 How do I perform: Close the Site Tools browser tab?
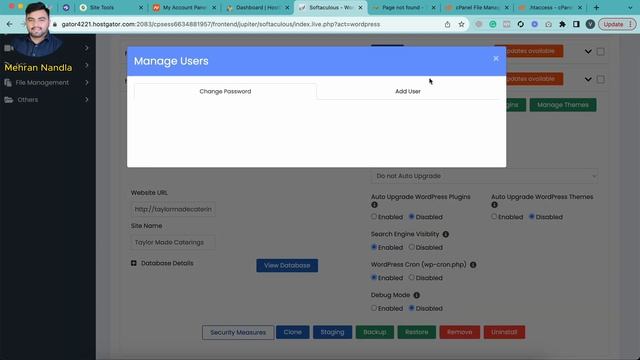[x=141, y=7]
